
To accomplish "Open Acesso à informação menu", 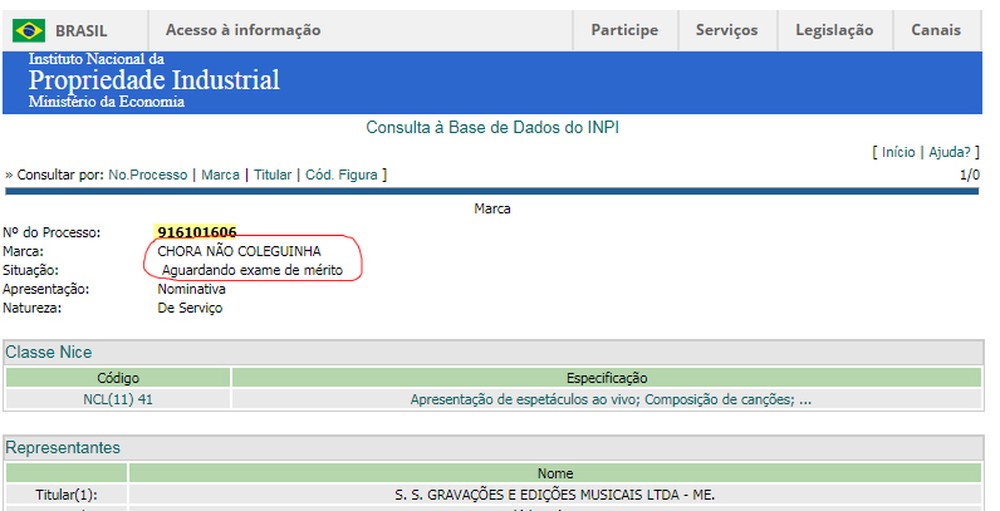I will [x=243, y=30].
